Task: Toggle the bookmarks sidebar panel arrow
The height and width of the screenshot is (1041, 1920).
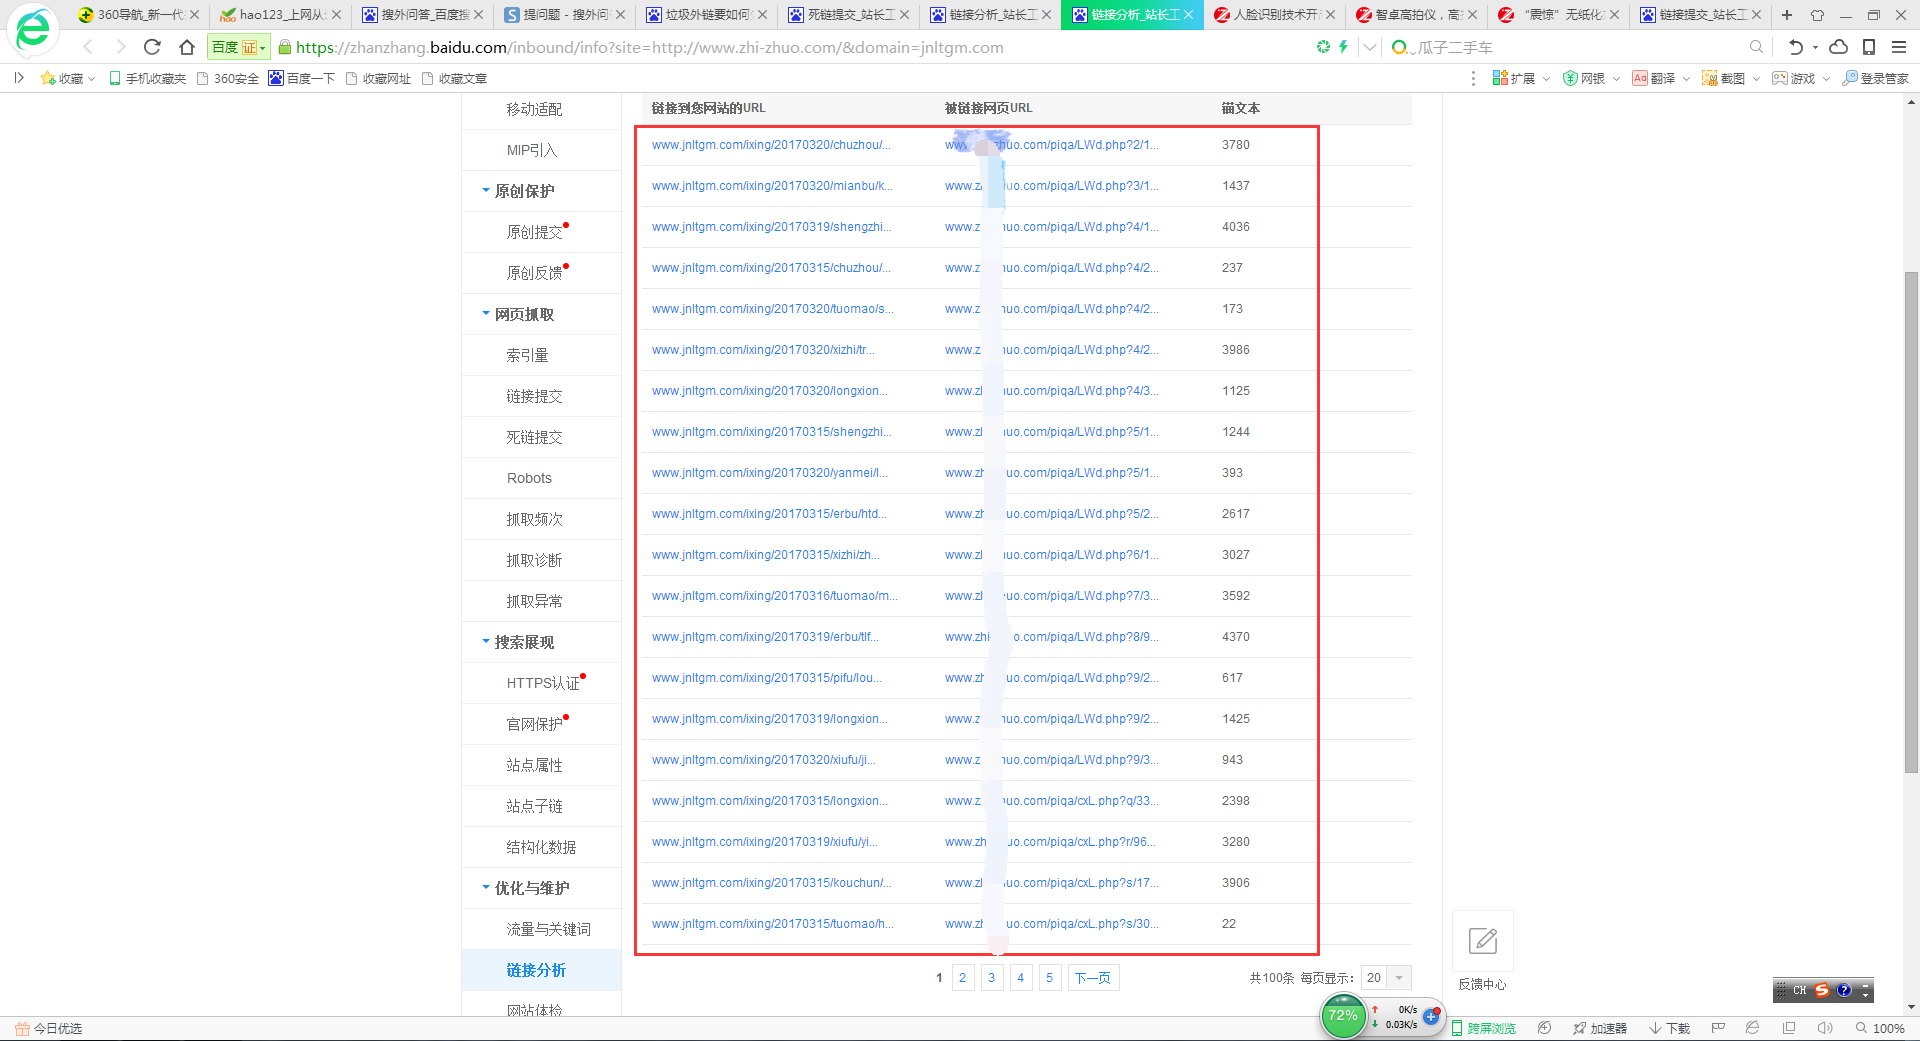Action: 18,78
